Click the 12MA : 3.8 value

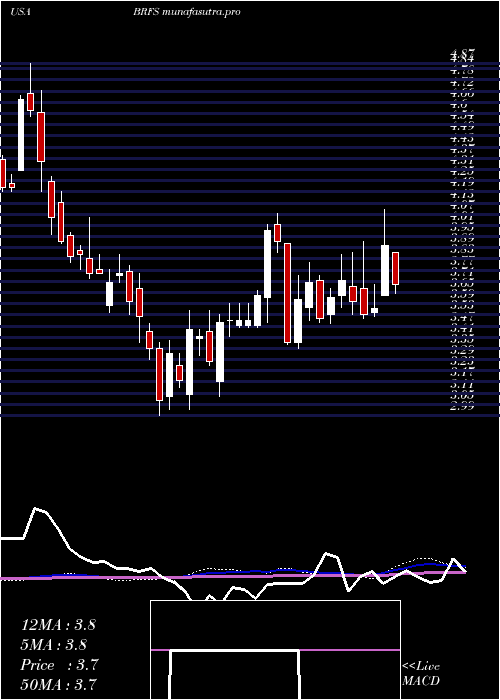coord(58,625)
